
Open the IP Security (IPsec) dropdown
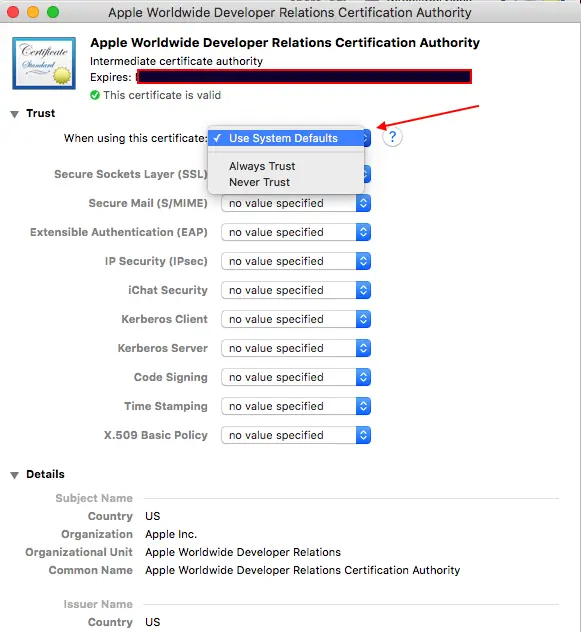[x=296, y=261]
